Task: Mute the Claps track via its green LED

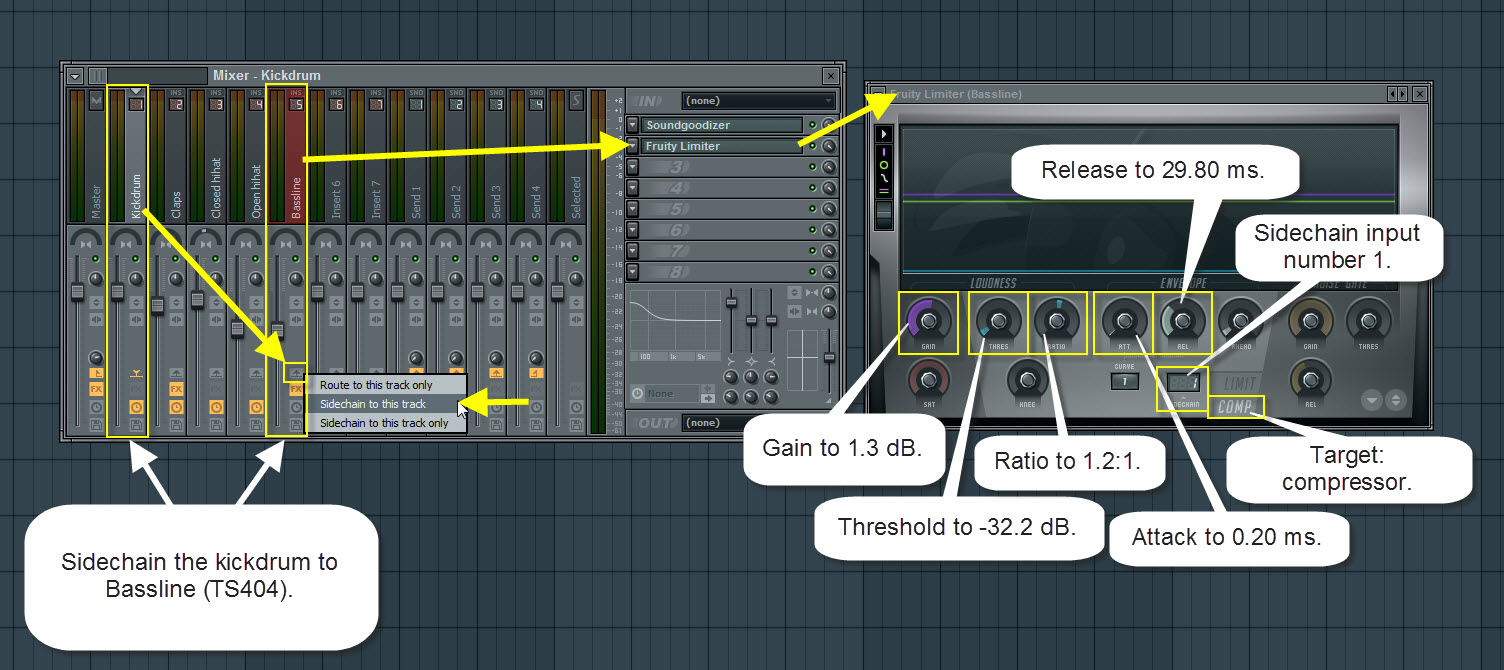Action: [176, 259]
